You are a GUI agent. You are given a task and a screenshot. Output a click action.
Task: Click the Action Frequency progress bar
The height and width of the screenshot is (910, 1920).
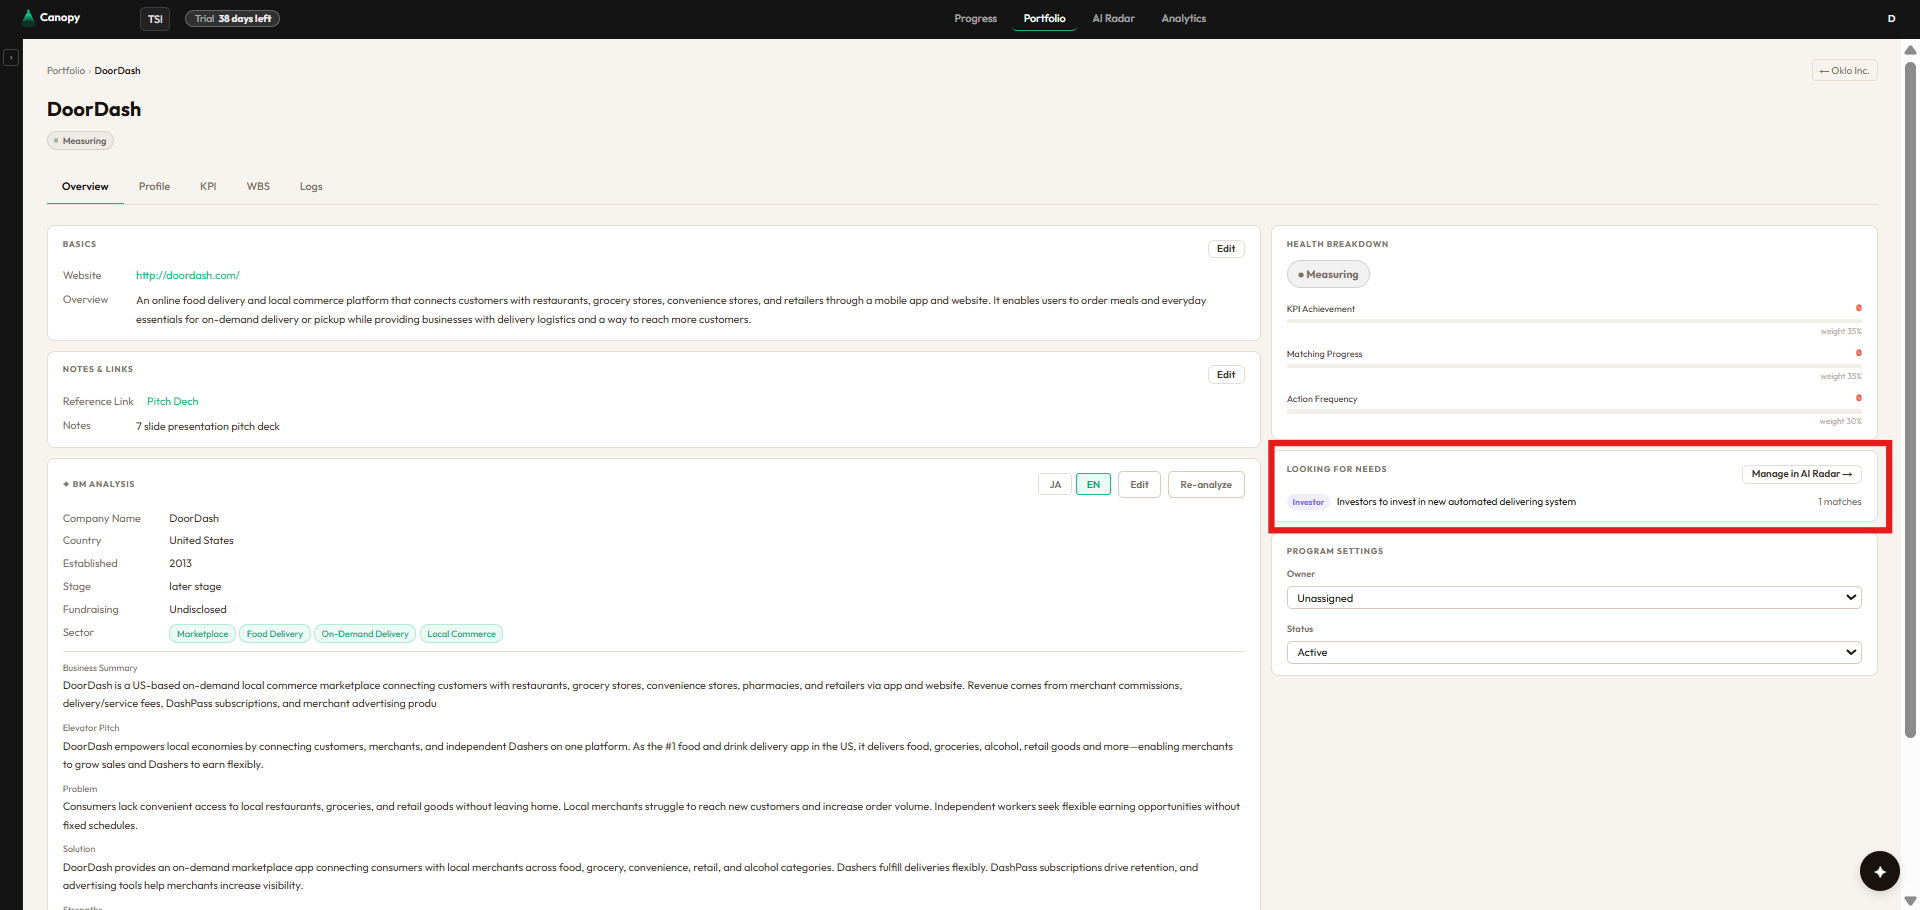coord(1574,411)
